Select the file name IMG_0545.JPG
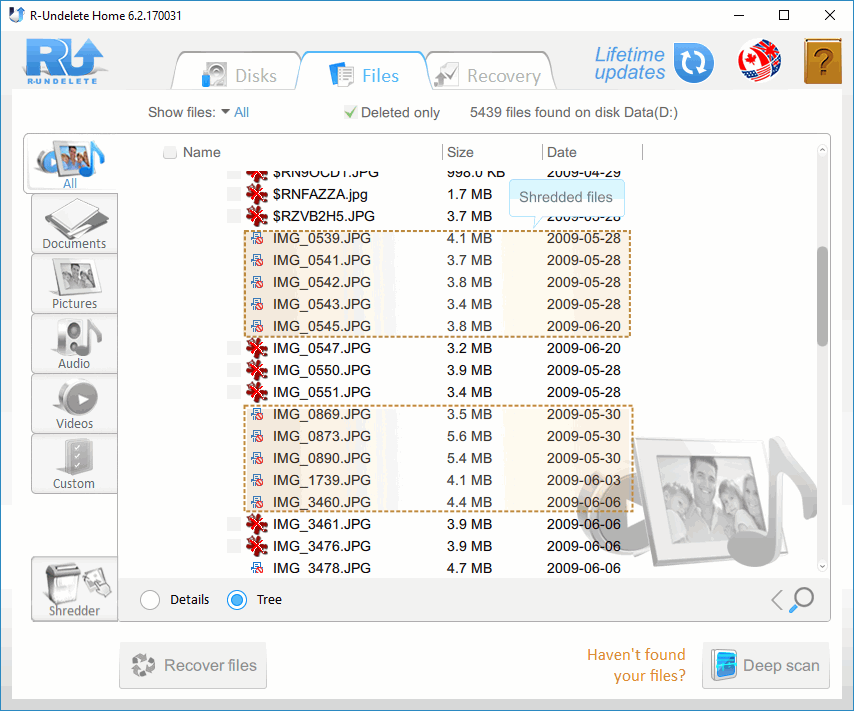The width and height of the screenshot is (854, 711). coord(322,326)
